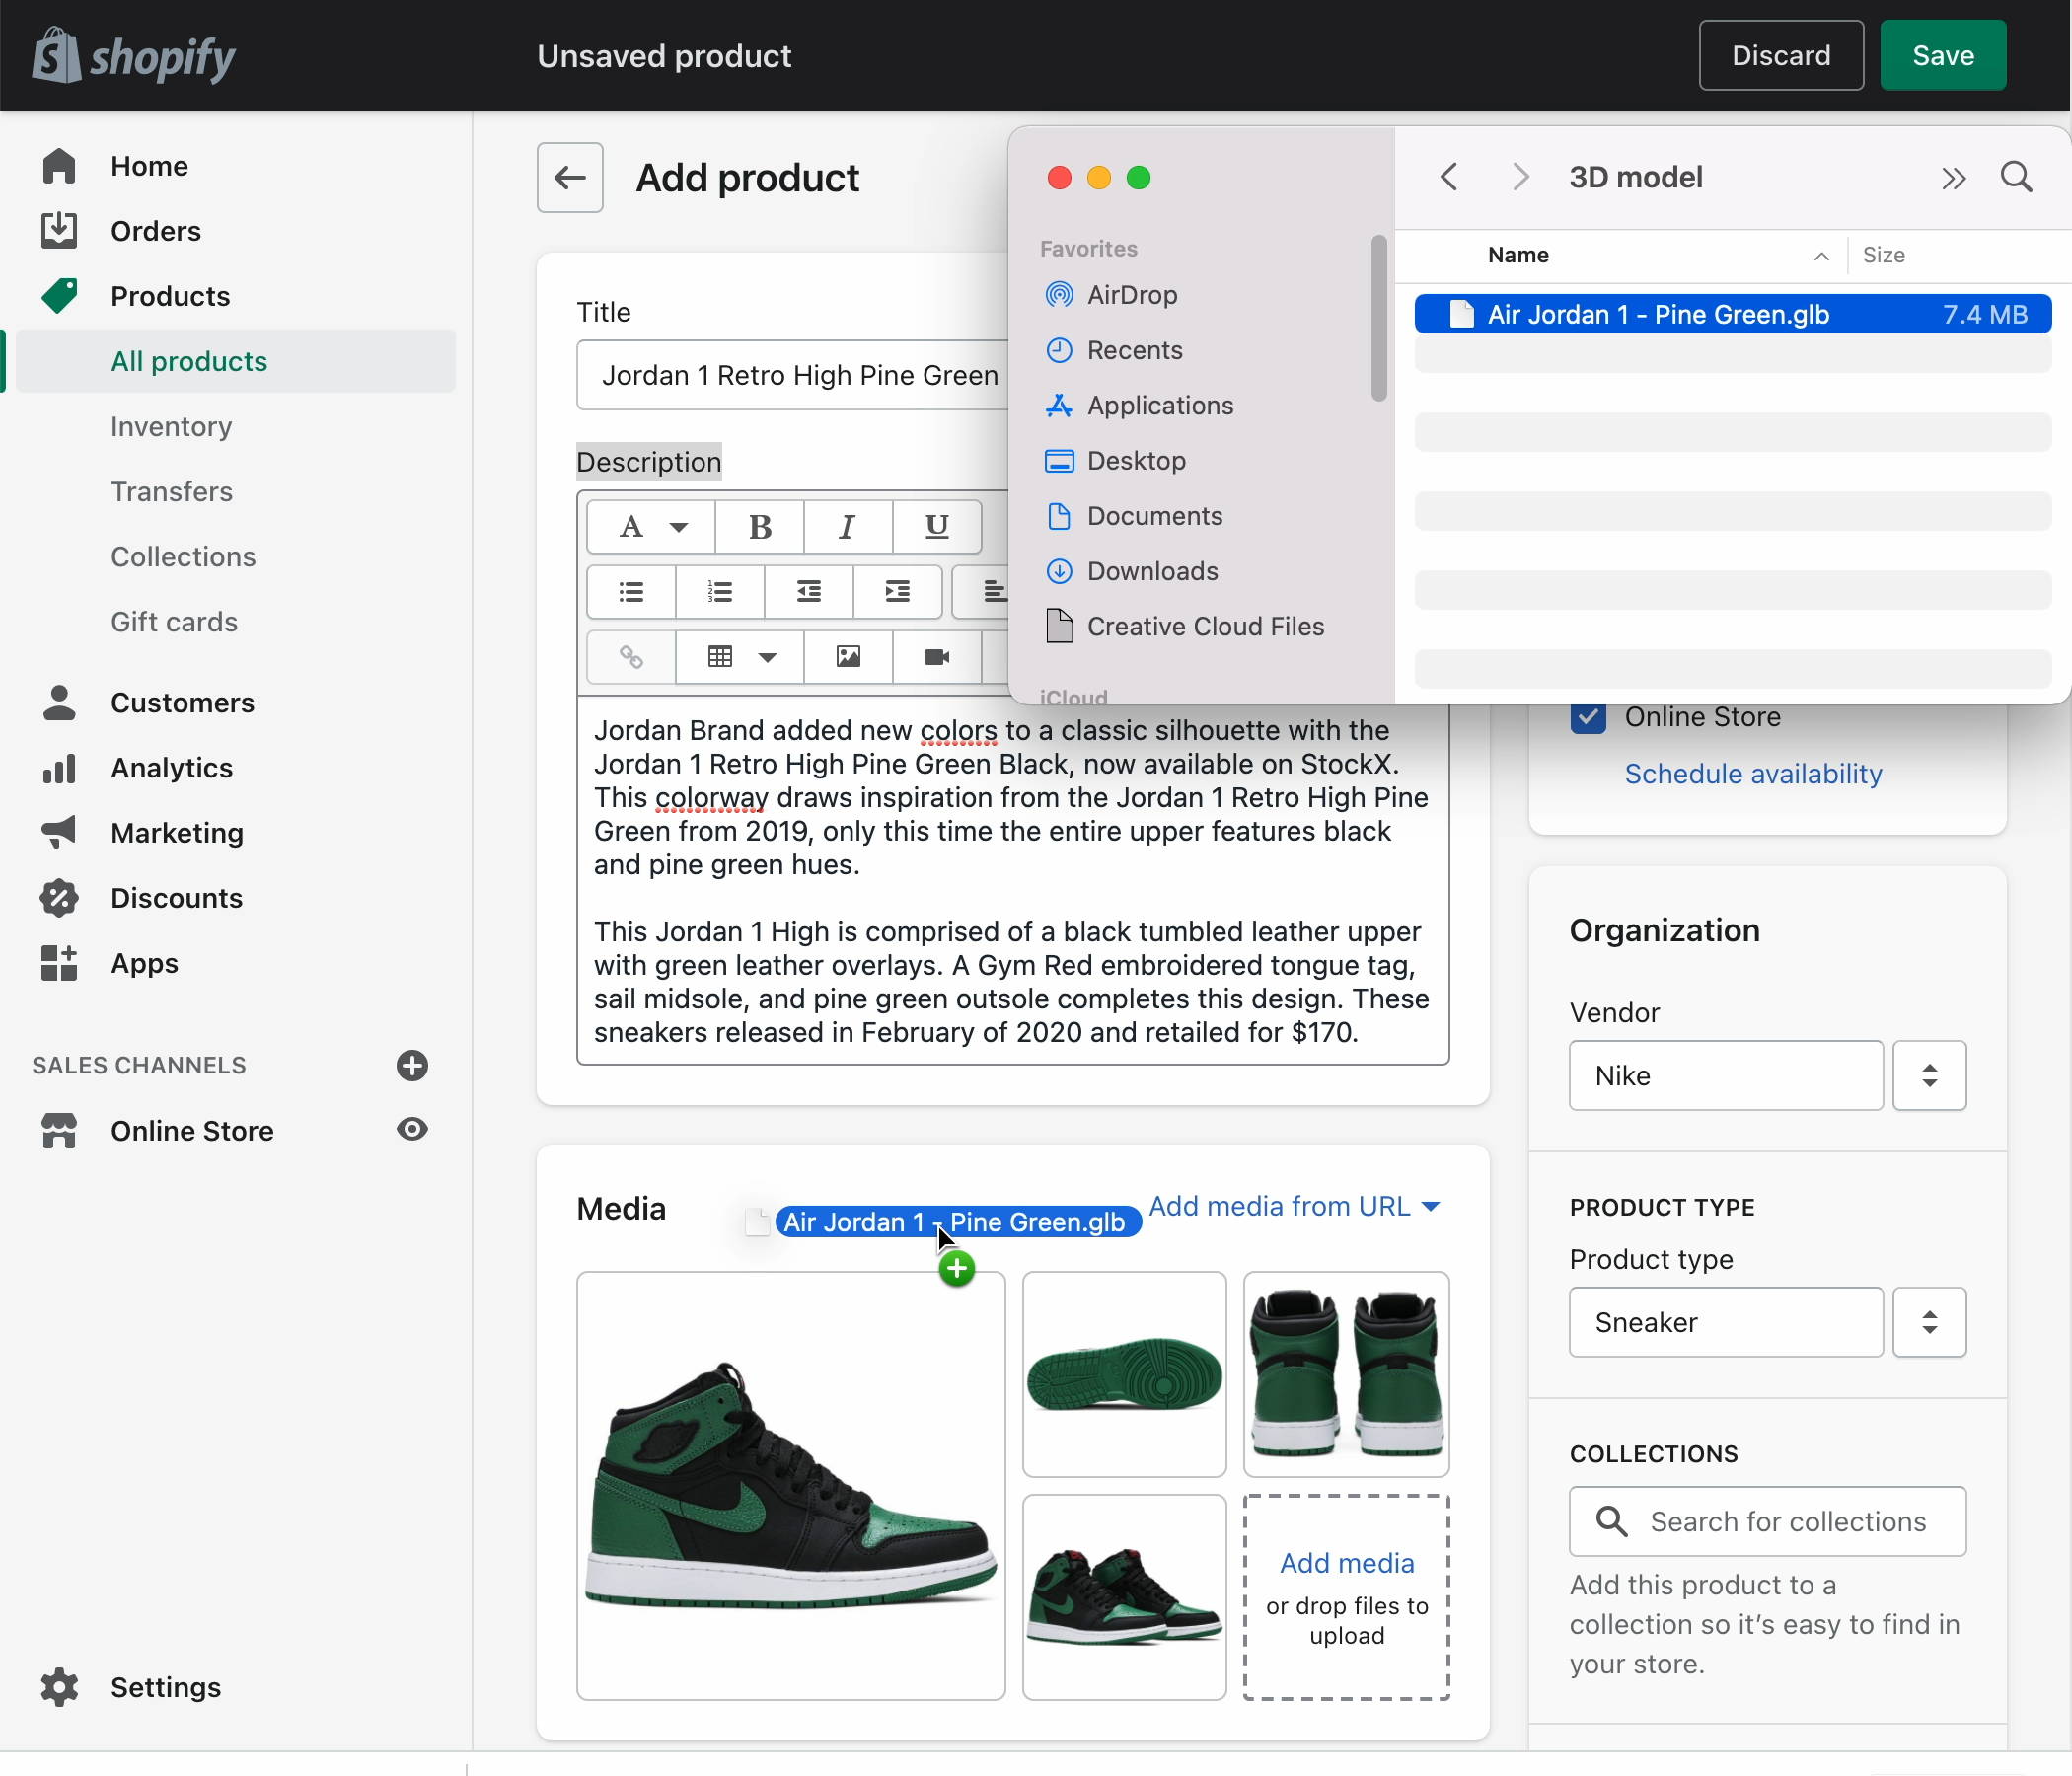The image size is (2072, 1776).
Task: Click the Save button
Action: pos(1943,56)
